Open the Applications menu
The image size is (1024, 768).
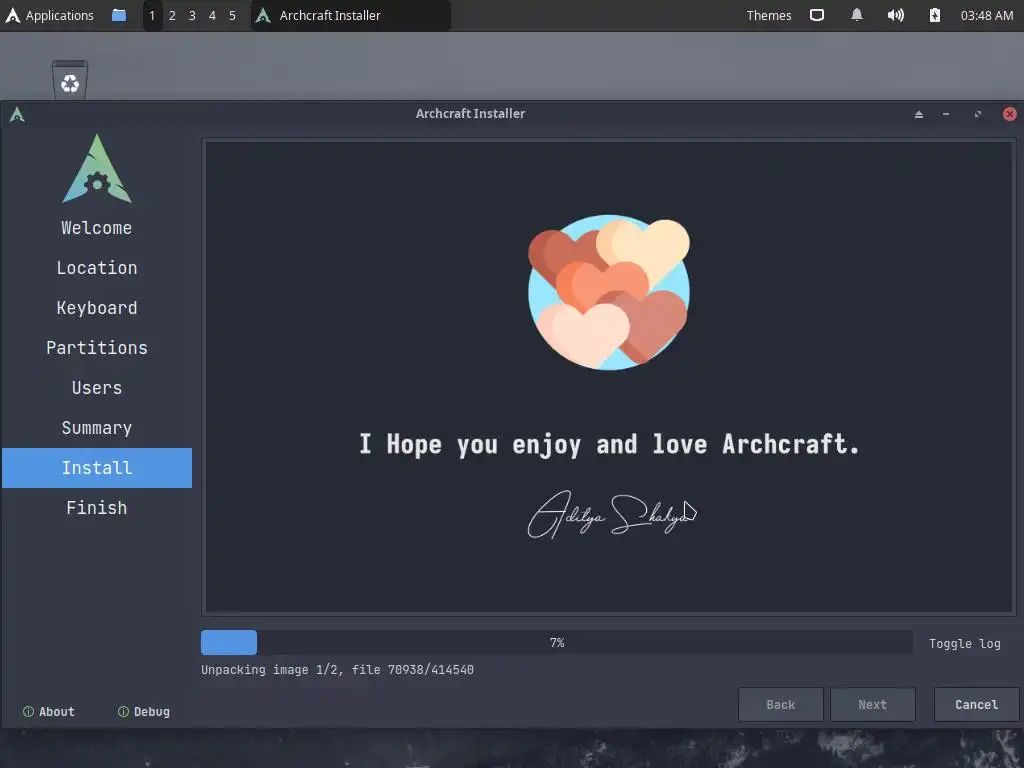[x=50, y=15]
